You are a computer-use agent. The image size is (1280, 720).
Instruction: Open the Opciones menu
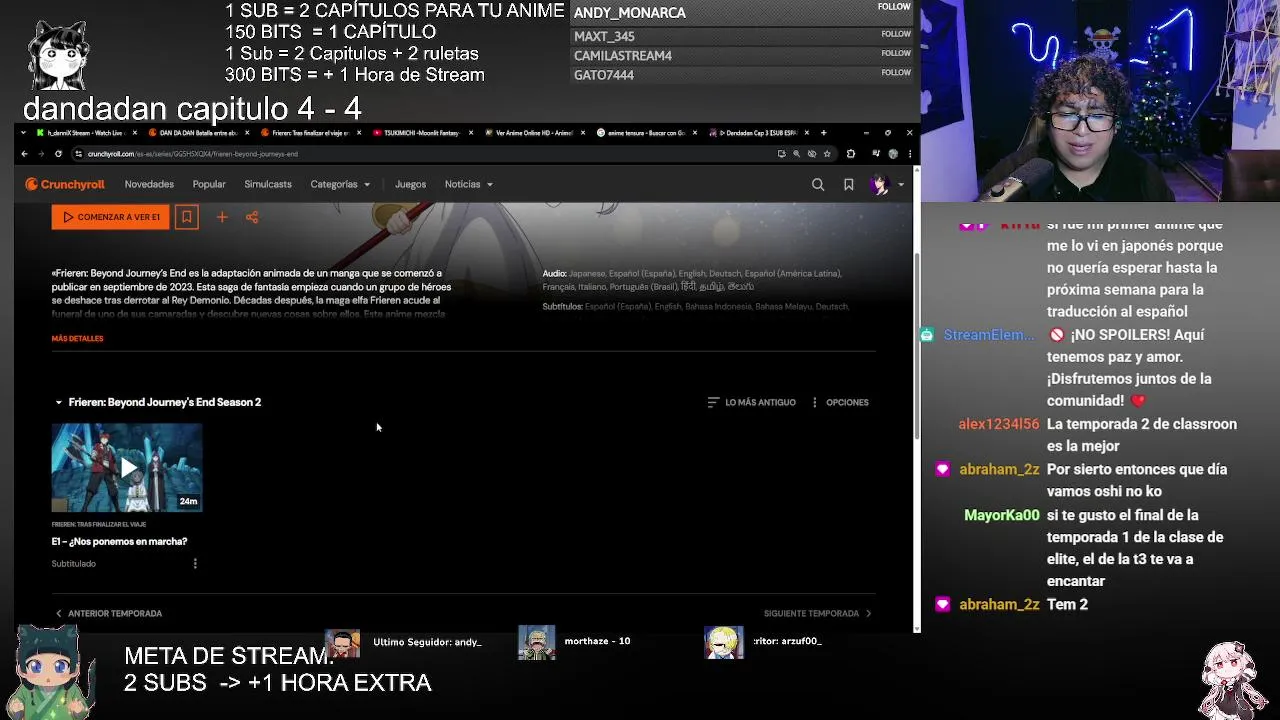[x=839, y=402]
